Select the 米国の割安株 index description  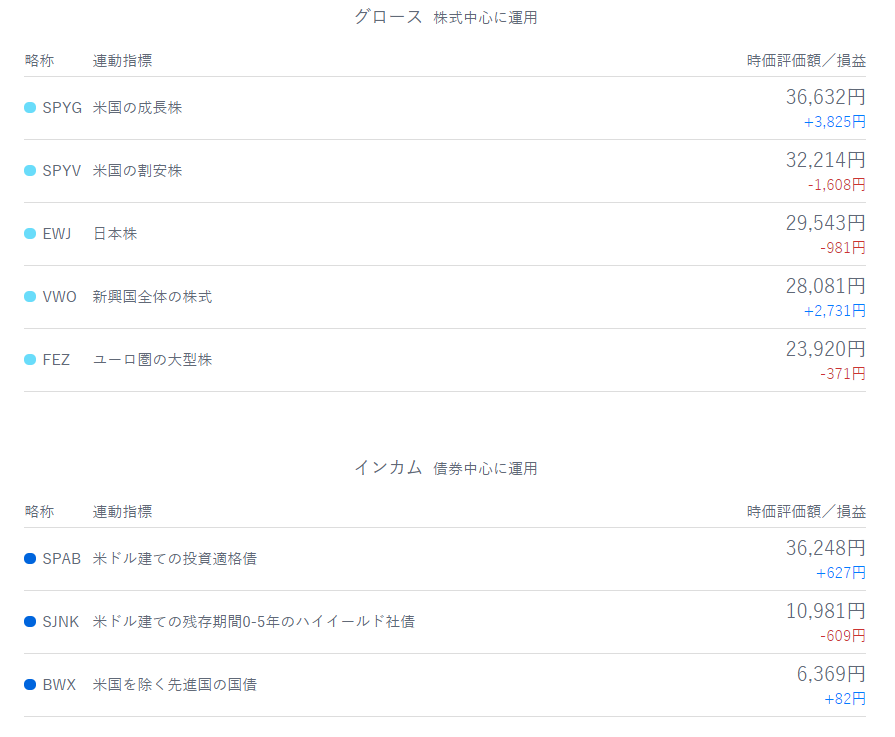click(x=137, y=171)
